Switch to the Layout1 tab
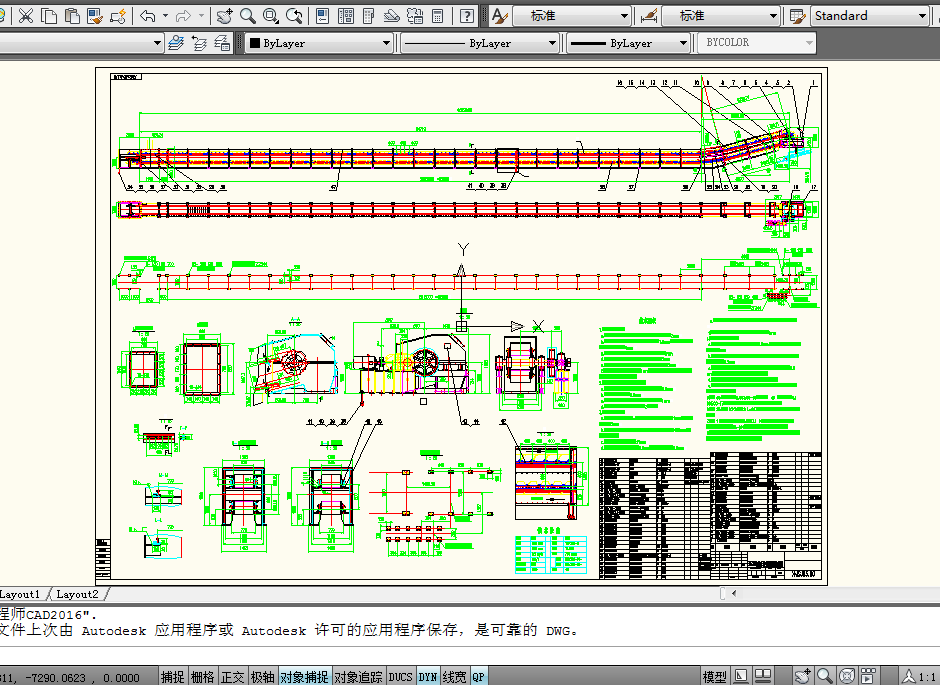 (x=21, y=594)
